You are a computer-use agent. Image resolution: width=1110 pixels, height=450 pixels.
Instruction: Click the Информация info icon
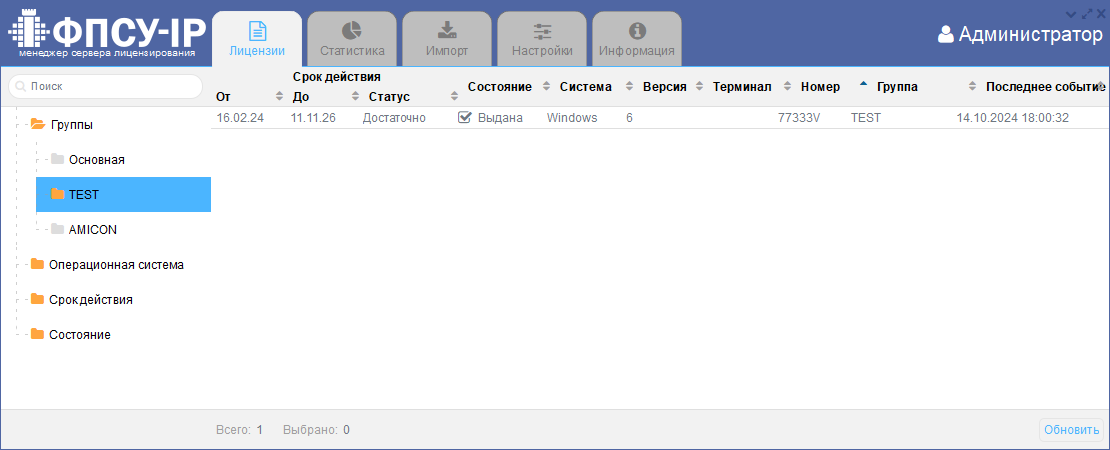(x=637, y=31)
